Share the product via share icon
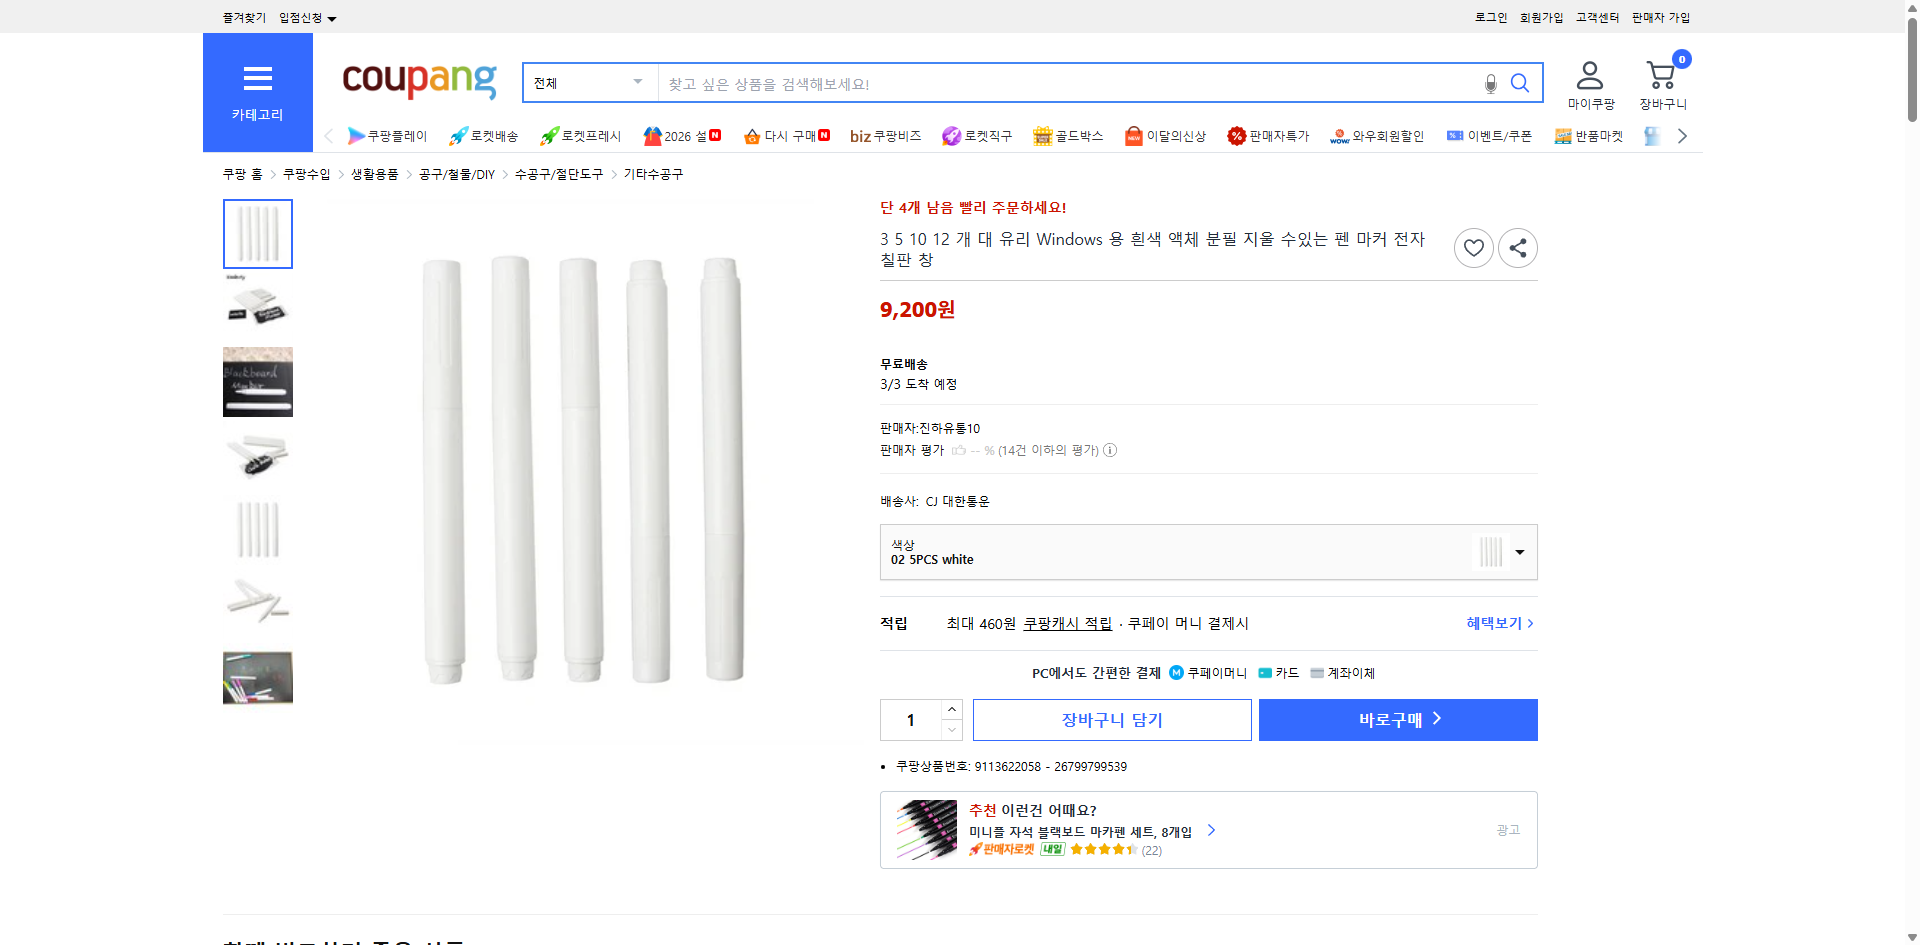 (1517, 247)
